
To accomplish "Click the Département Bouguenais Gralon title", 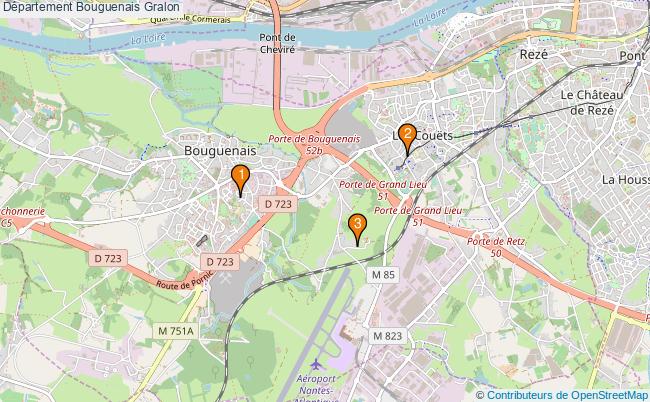I will click(x=91, y=7).
